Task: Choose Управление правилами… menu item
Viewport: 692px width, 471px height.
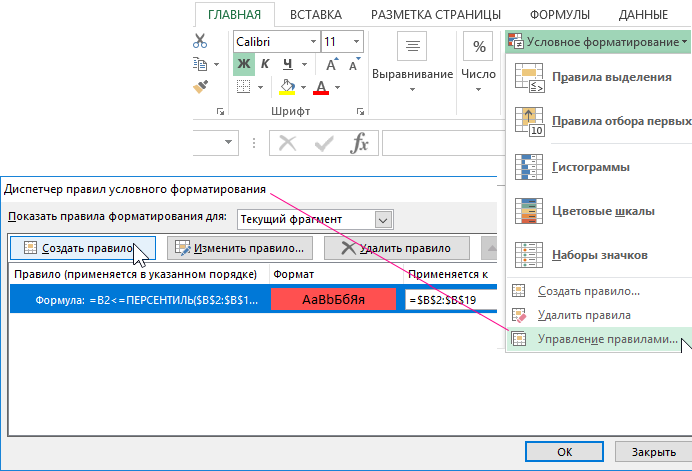Action: (599, 339)
